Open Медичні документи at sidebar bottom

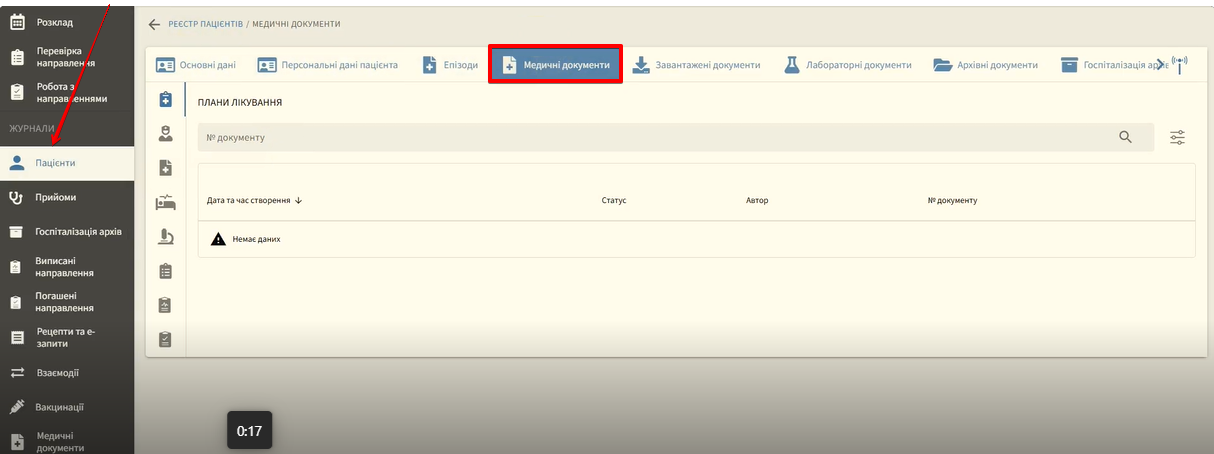point(67,441)
